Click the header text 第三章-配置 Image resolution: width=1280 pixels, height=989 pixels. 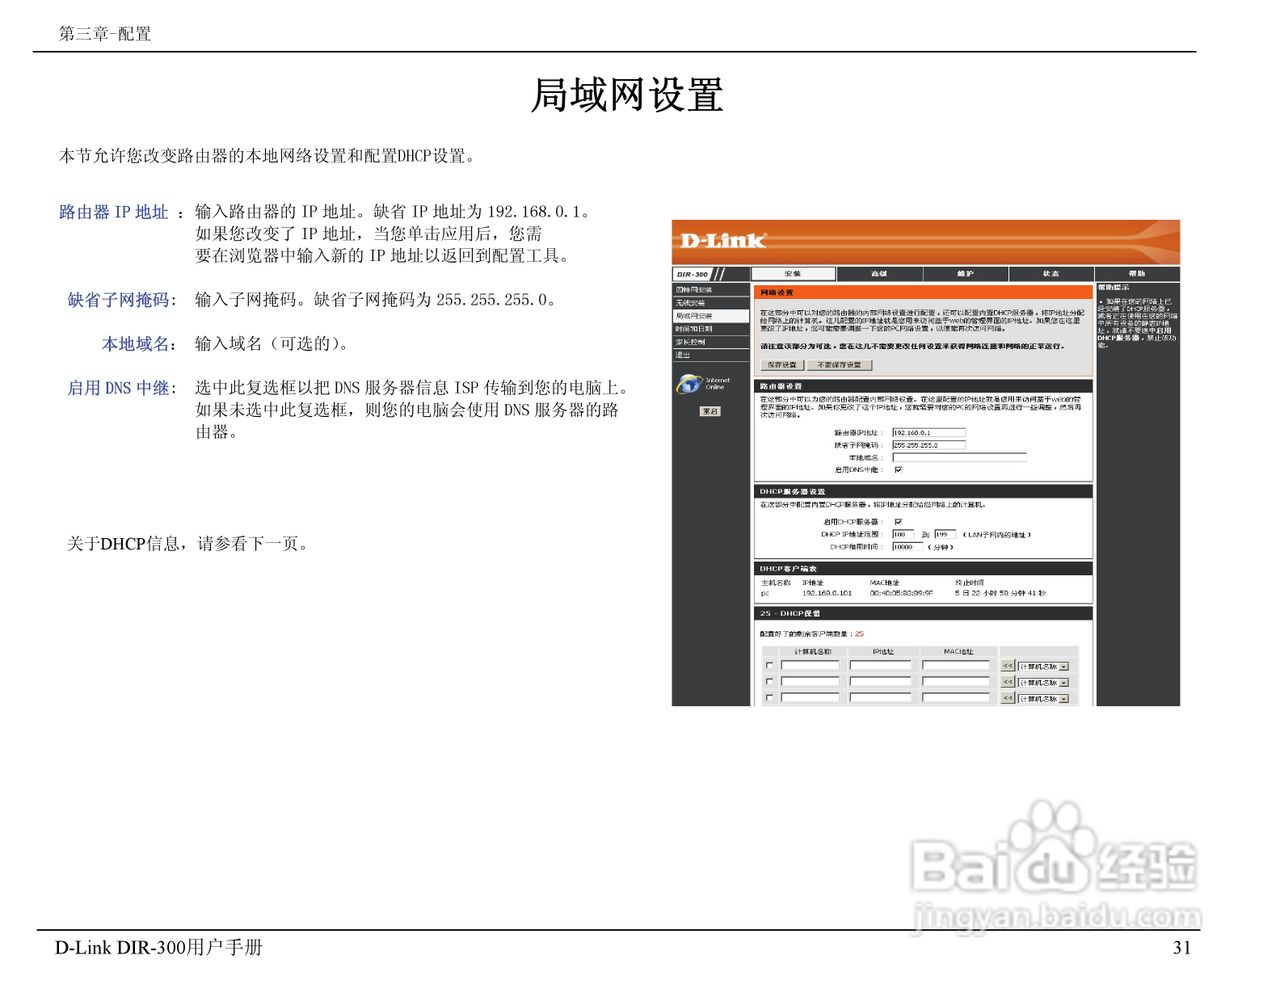(x=105, y=34)
